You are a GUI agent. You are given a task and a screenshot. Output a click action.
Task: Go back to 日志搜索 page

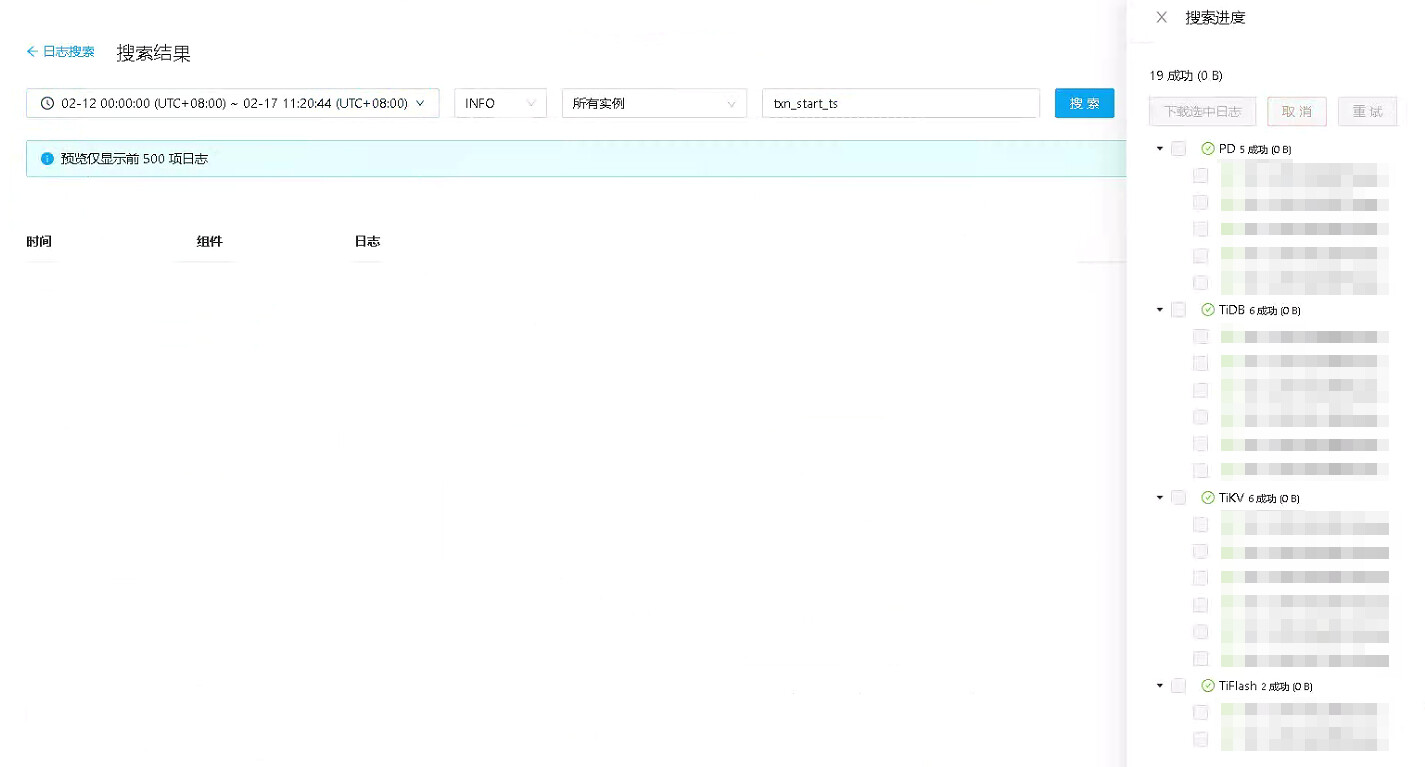(x=60, y=52)
